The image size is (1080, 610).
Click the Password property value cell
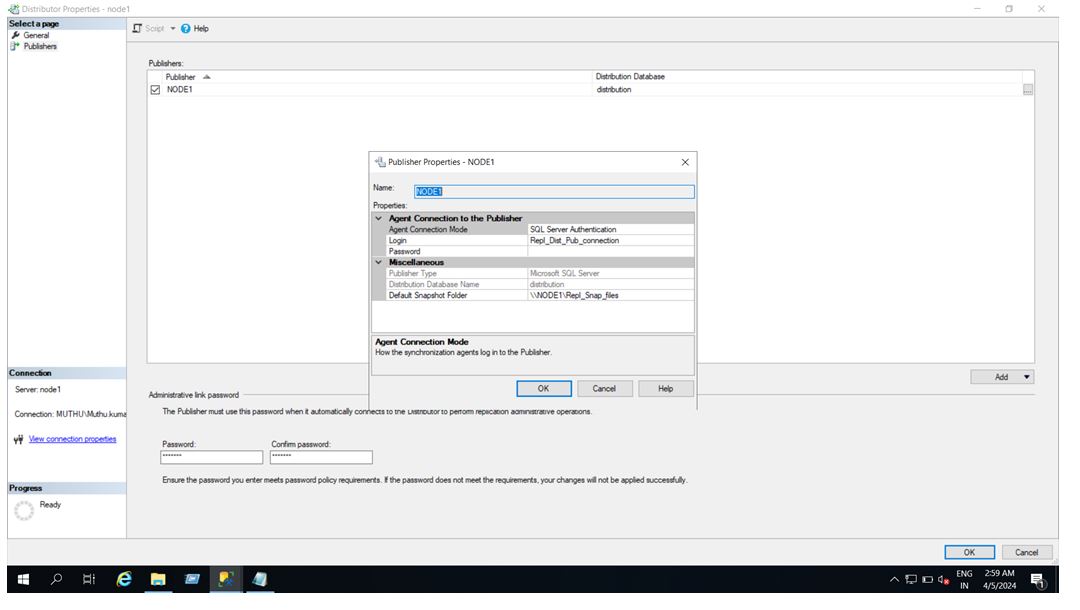pos(610,251)
